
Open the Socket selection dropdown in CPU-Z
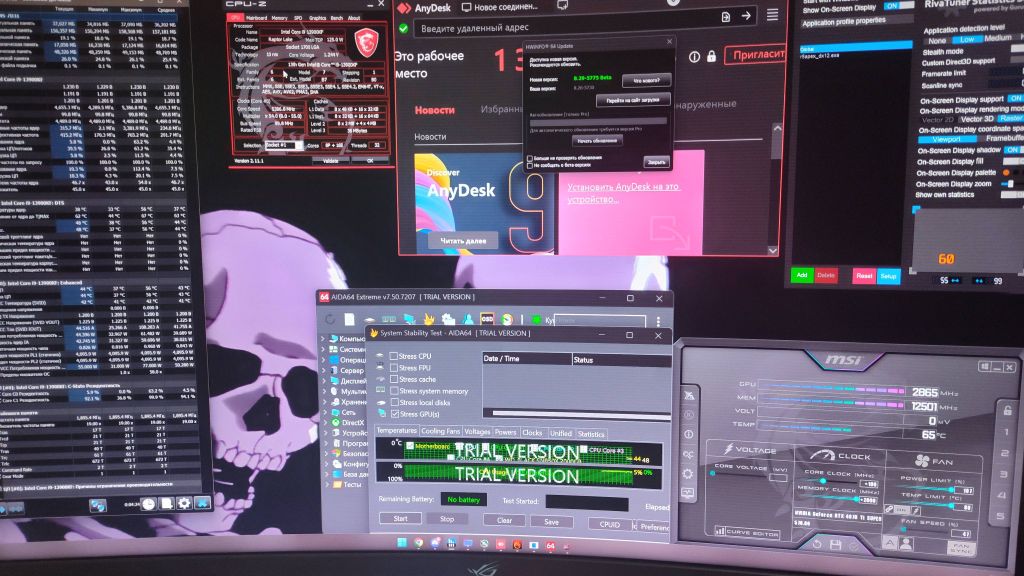pos(283,145)
